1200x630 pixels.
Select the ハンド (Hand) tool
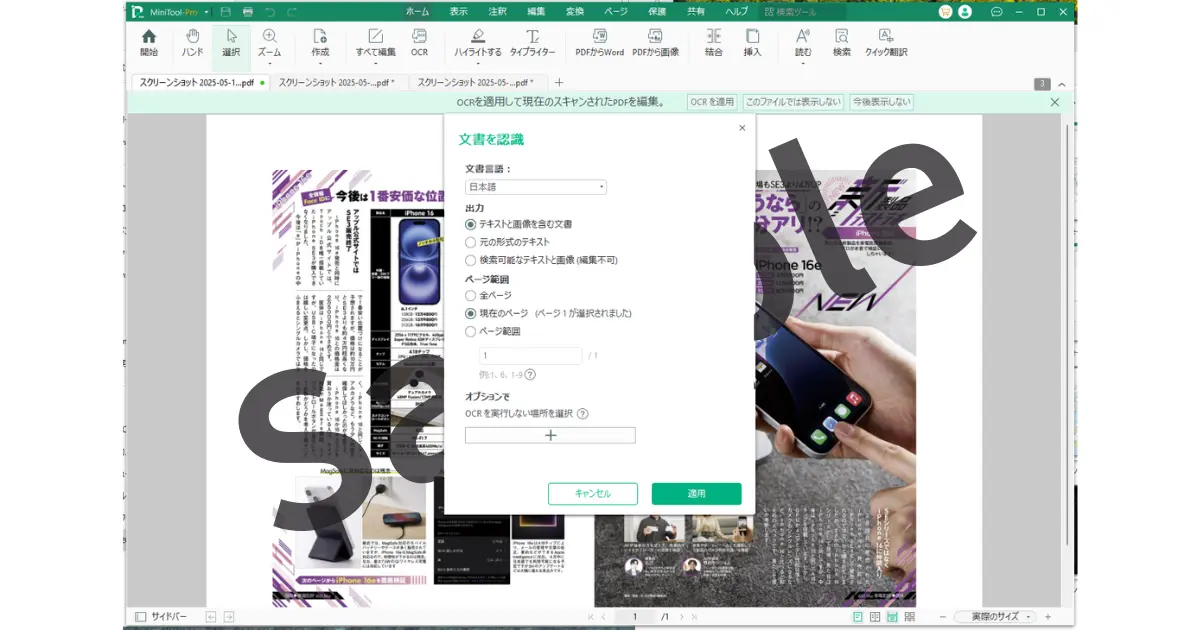(192, 43)
